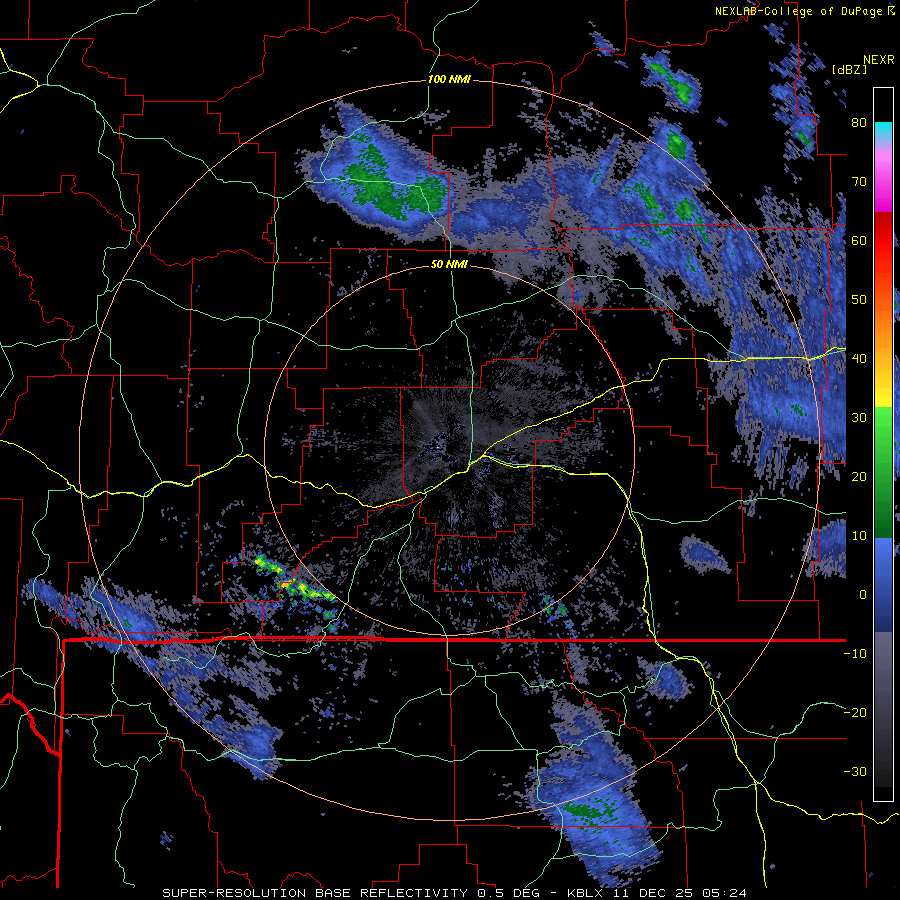
Task: Click the "70" value on dBZ scale
Action: click(x=859, y=181)
